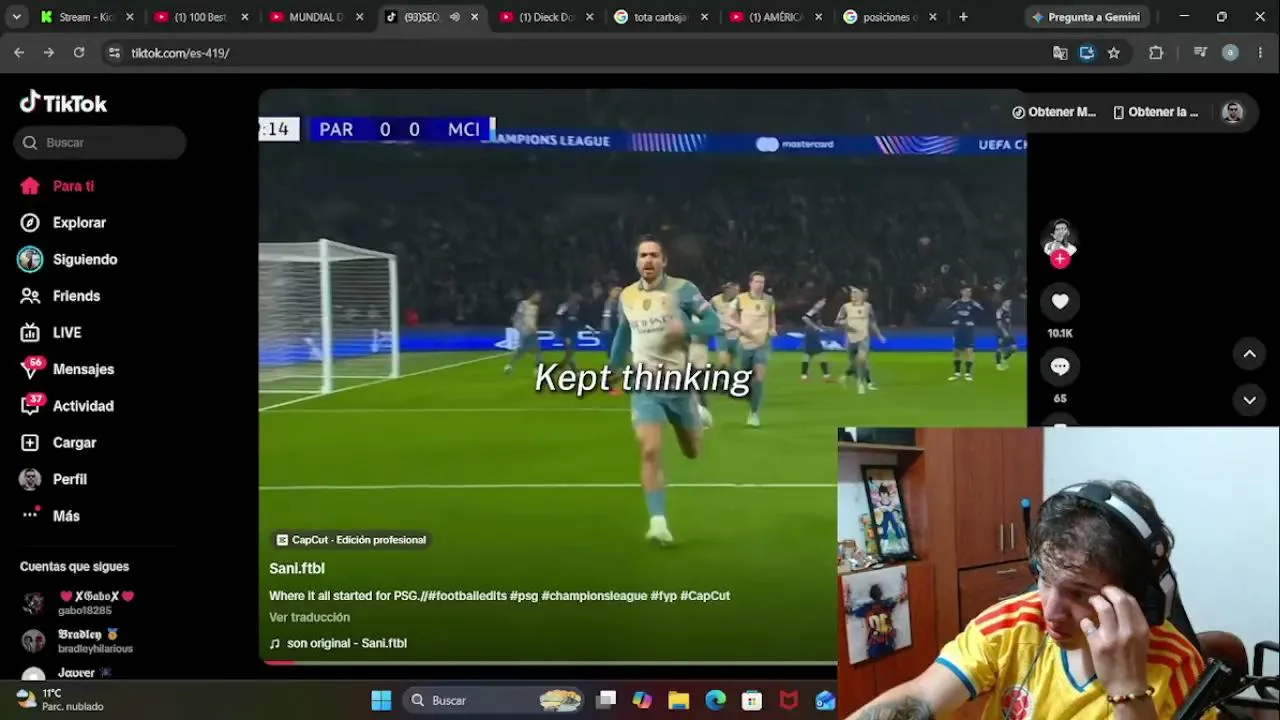Click the video progress bar
This screenshot has width=1280, height=720.
[548, 662]
